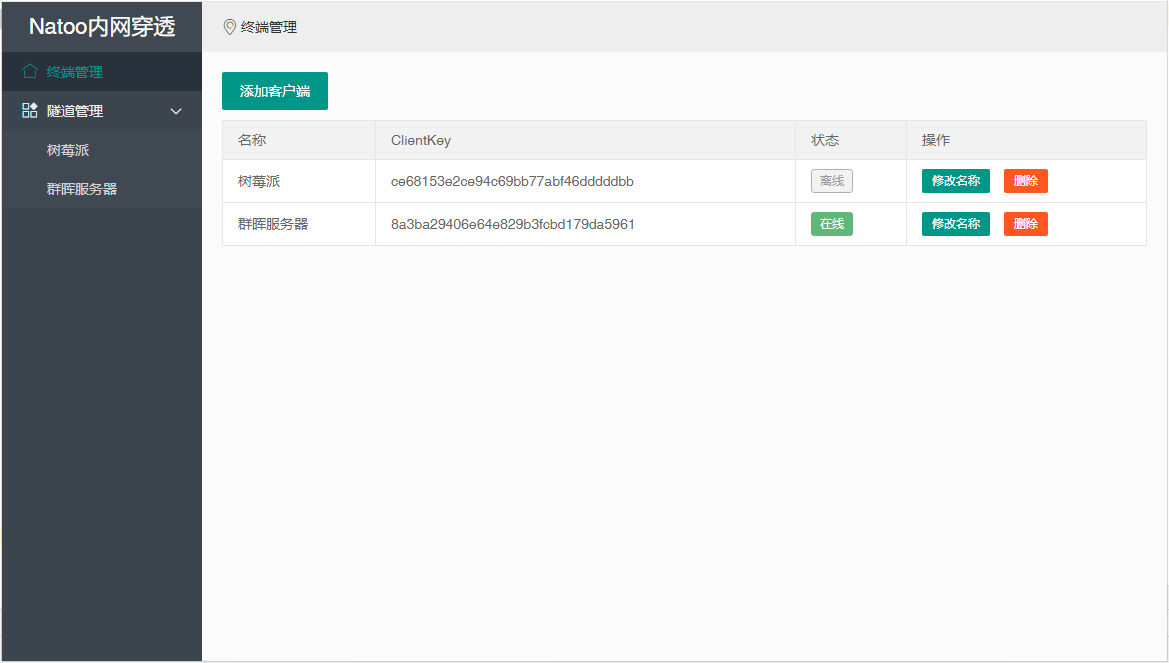This screenshot has width=1169, height=663.
Task: Click 终端管理 breadcrumb text in header
Action: pyautogui.click(x=269, y=28)
